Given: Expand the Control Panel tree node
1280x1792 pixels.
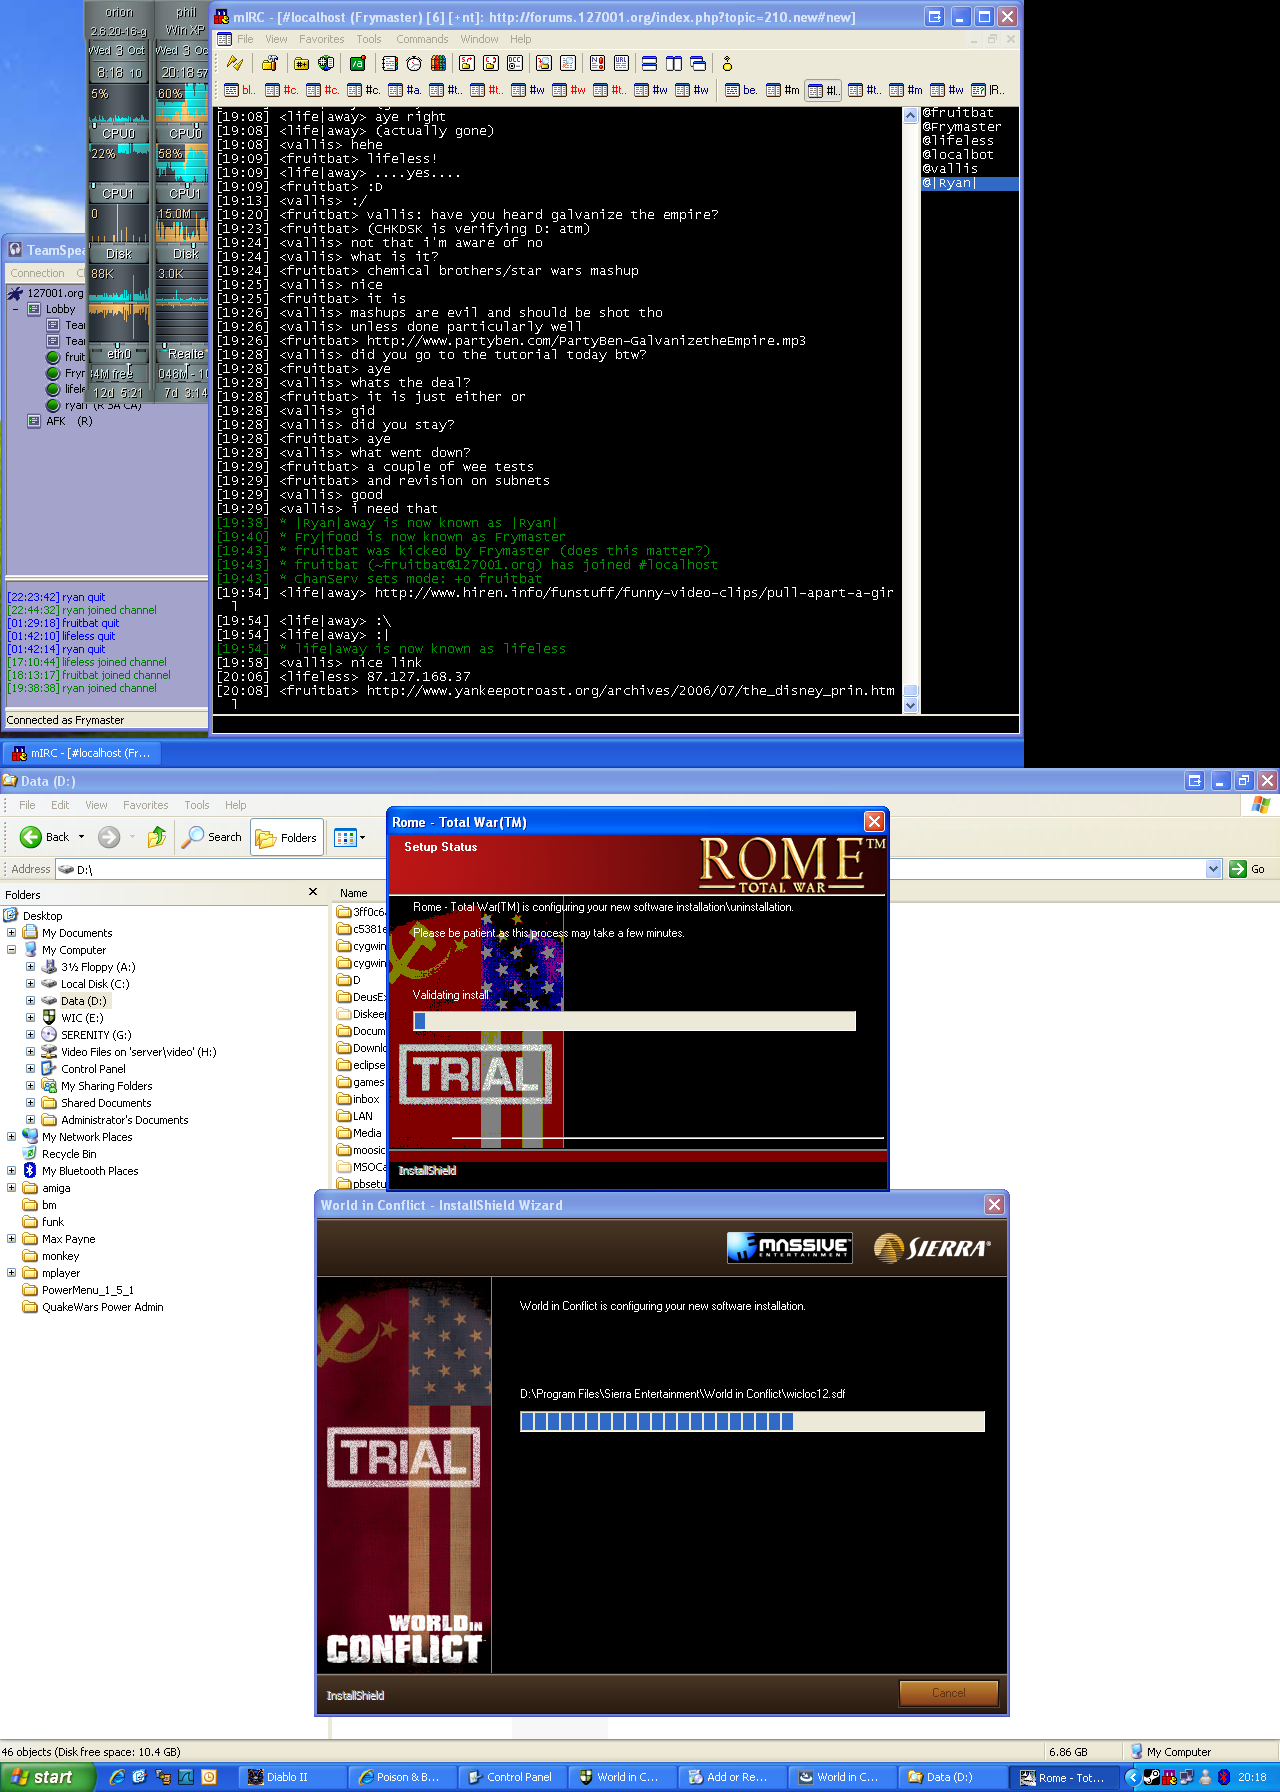Looking at the screenshot, I should (30, 1069).
